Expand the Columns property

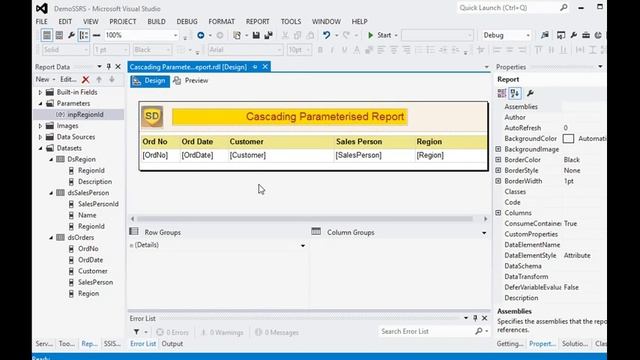coord(498,213)
